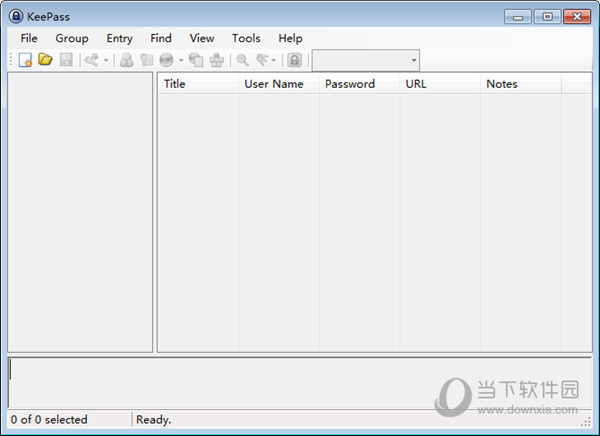Sort by the Title column header
Viewport: 600px width, 436px height.
[x=198, y=84]
